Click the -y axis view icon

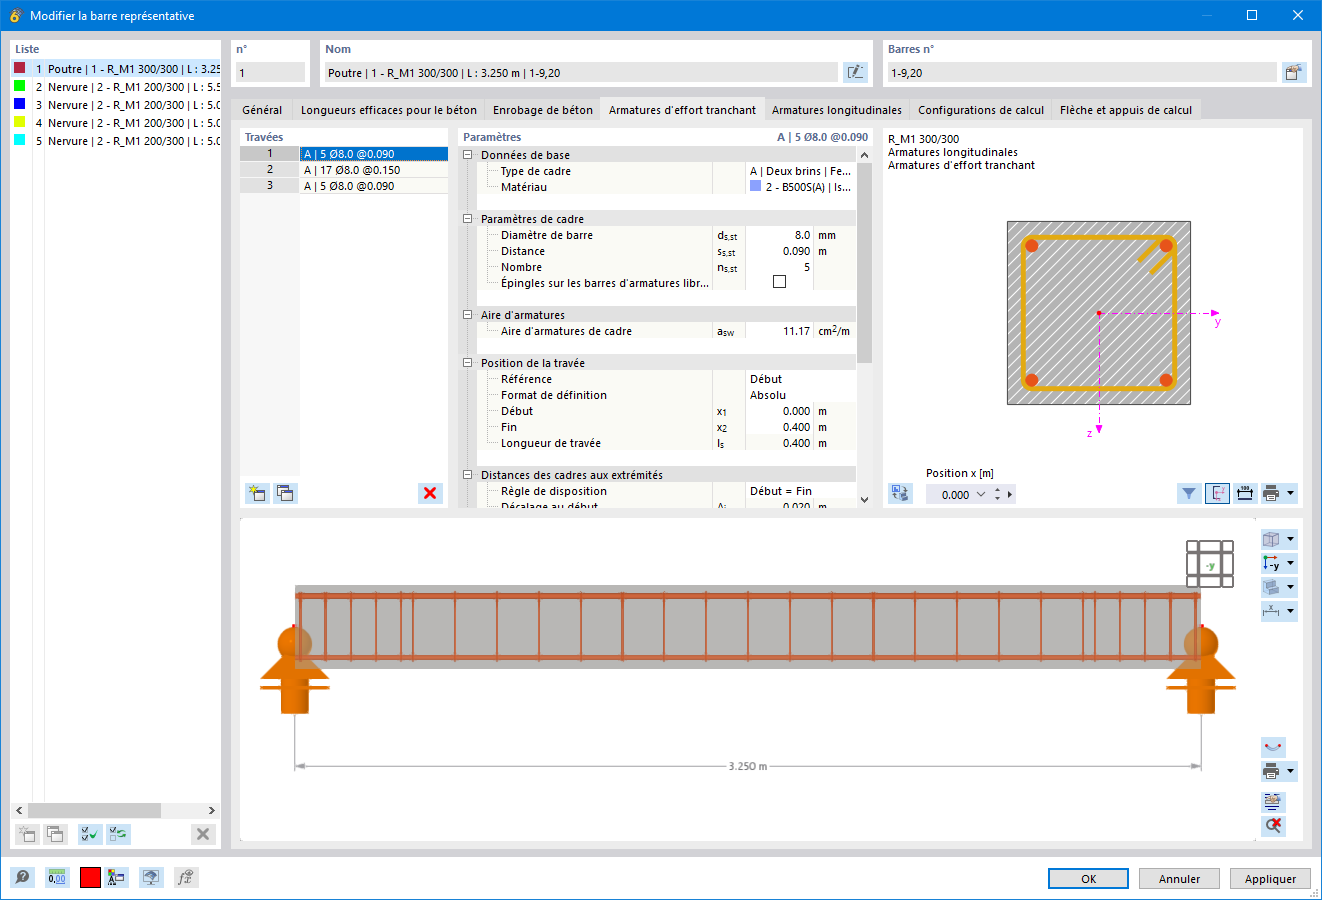(x=1271, y=563)
